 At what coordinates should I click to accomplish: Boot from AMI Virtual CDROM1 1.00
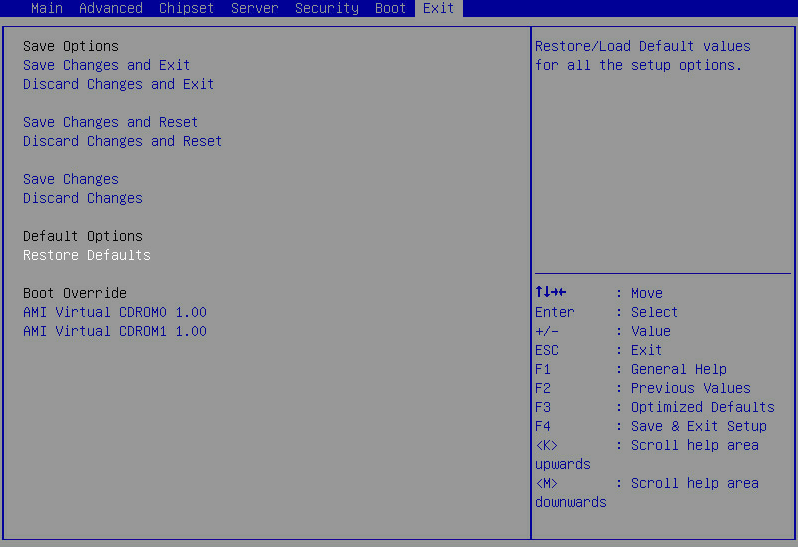click(115, 331)
